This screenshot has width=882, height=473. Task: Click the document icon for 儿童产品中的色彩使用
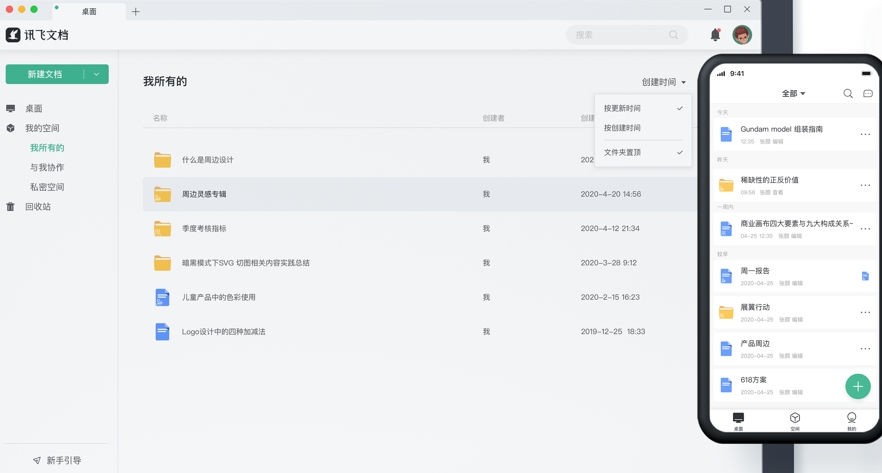click(x=162, y=297)
